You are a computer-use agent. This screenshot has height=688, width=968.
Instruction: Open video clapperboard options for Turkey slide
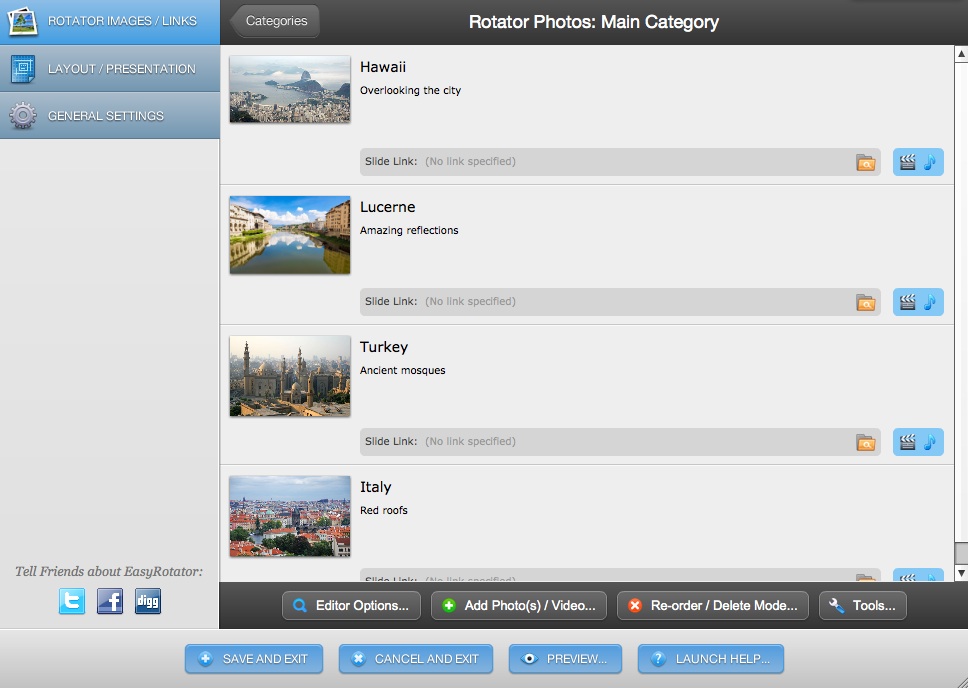coord(907,442)
